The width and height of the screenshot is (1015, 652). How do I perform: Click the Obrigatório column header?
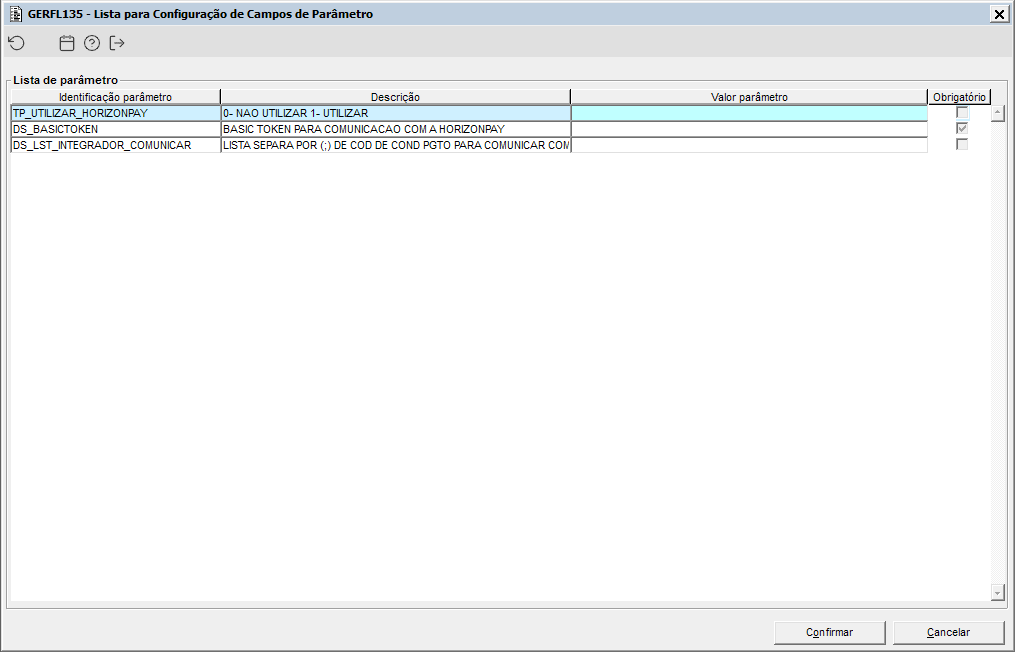(959, 96)
